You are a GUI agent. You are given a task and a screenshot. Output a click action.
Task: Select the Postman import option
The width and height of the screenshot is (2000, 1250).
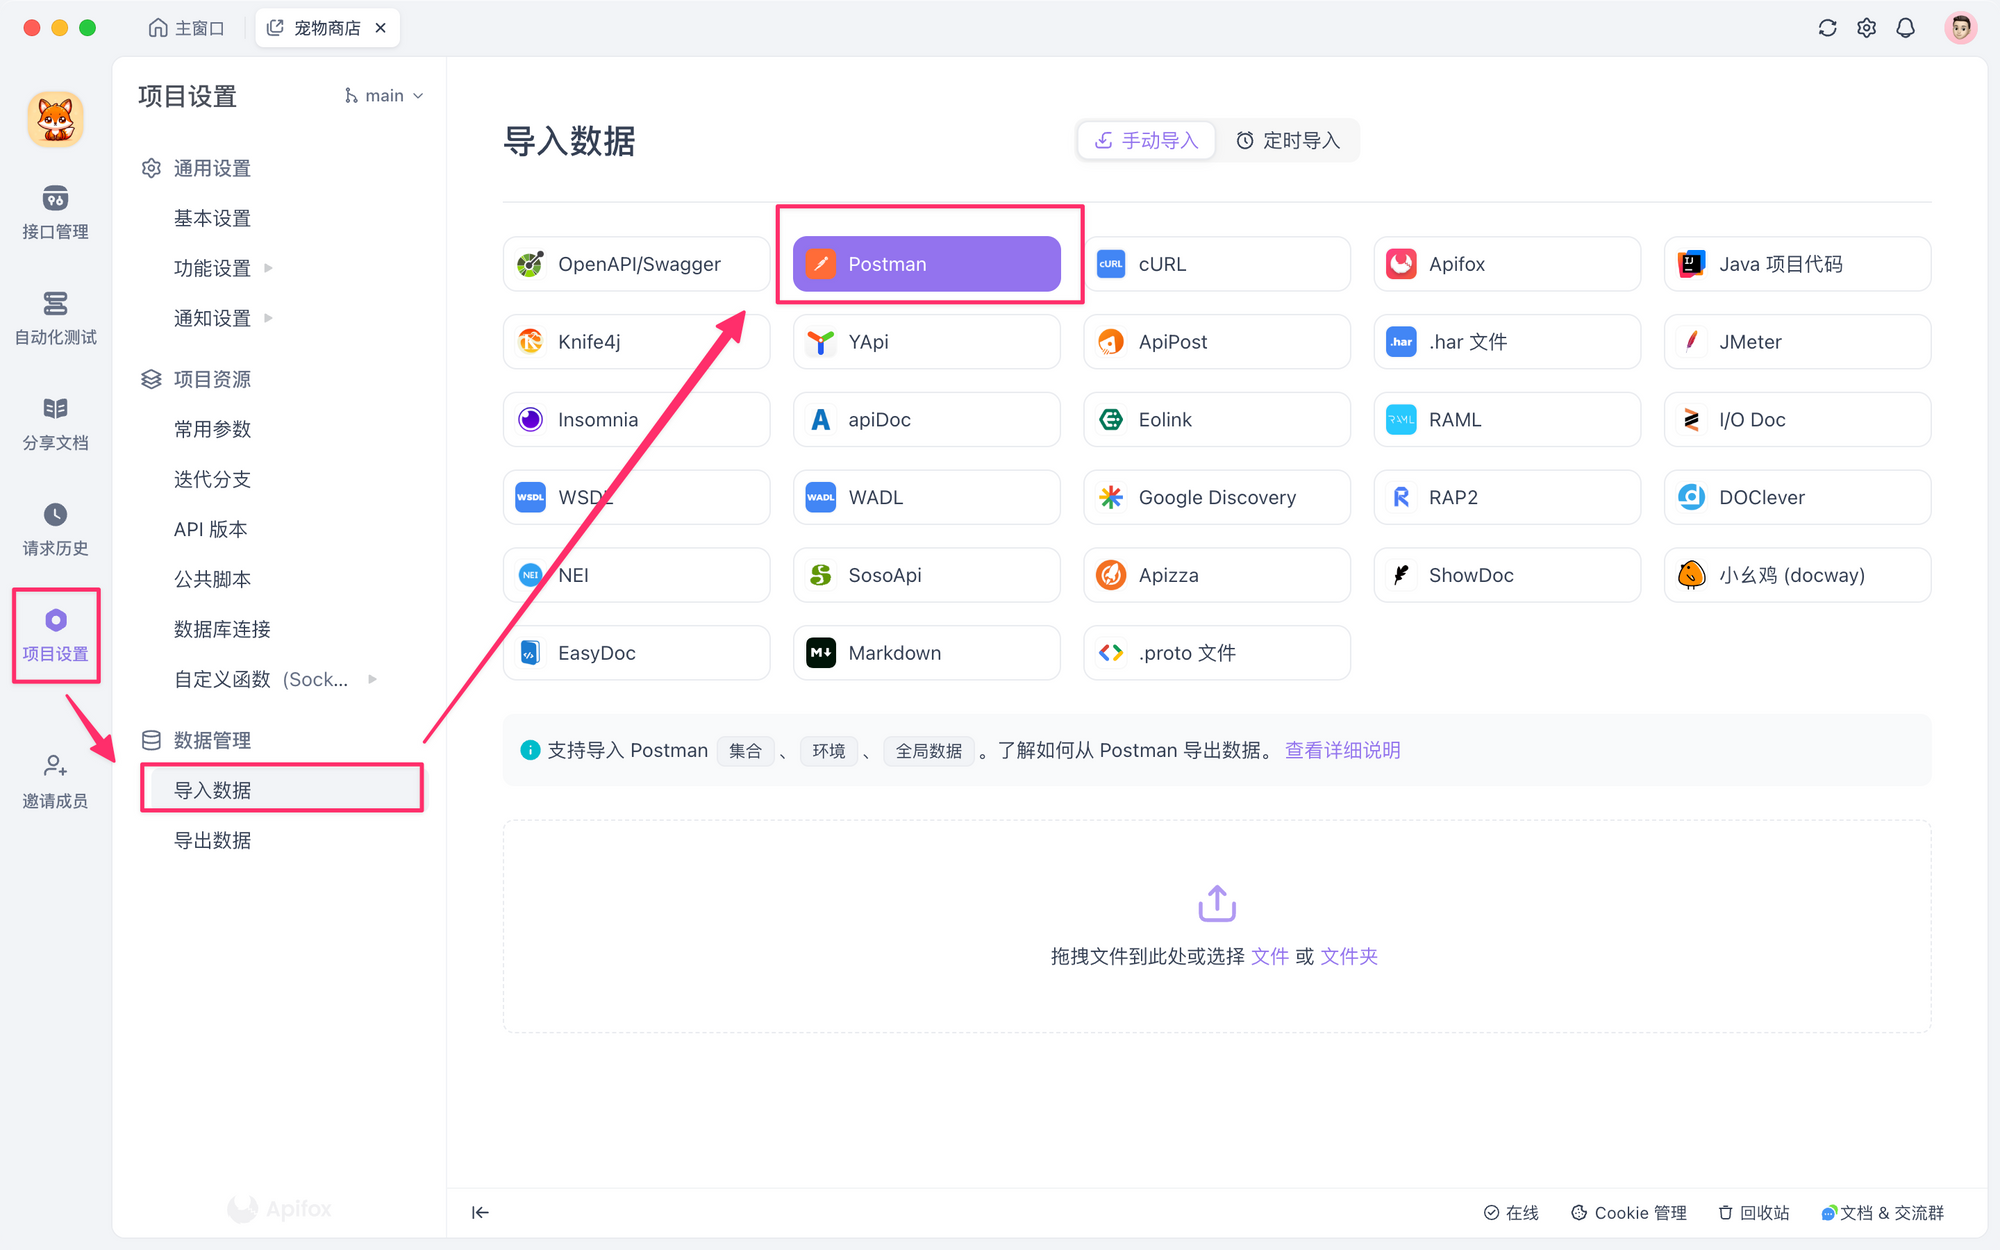point(927,264)
